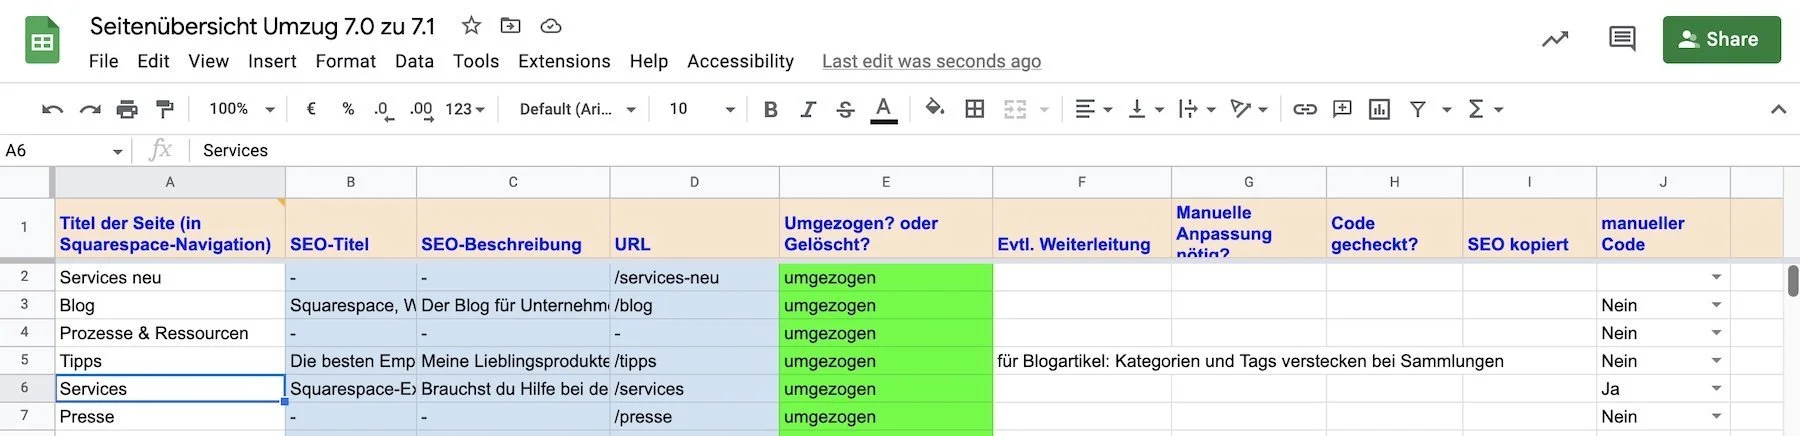Open the font family dropdown
This screenshot has width=1800, height=436.
577,109
